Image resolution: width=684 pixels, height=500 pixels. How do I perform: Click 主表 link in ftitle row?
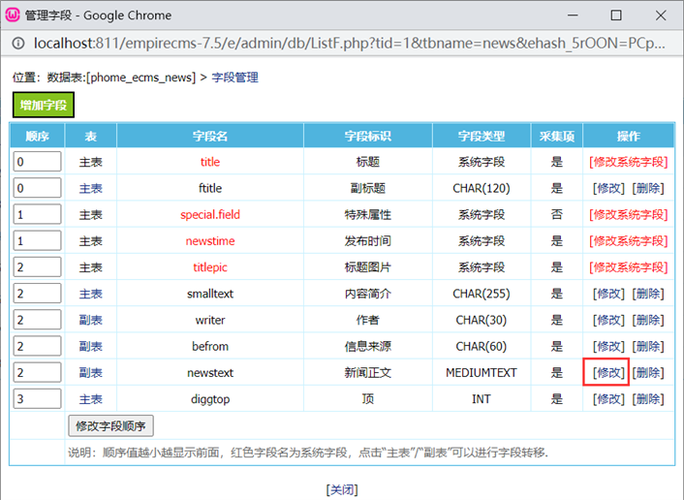click(91, 188)
